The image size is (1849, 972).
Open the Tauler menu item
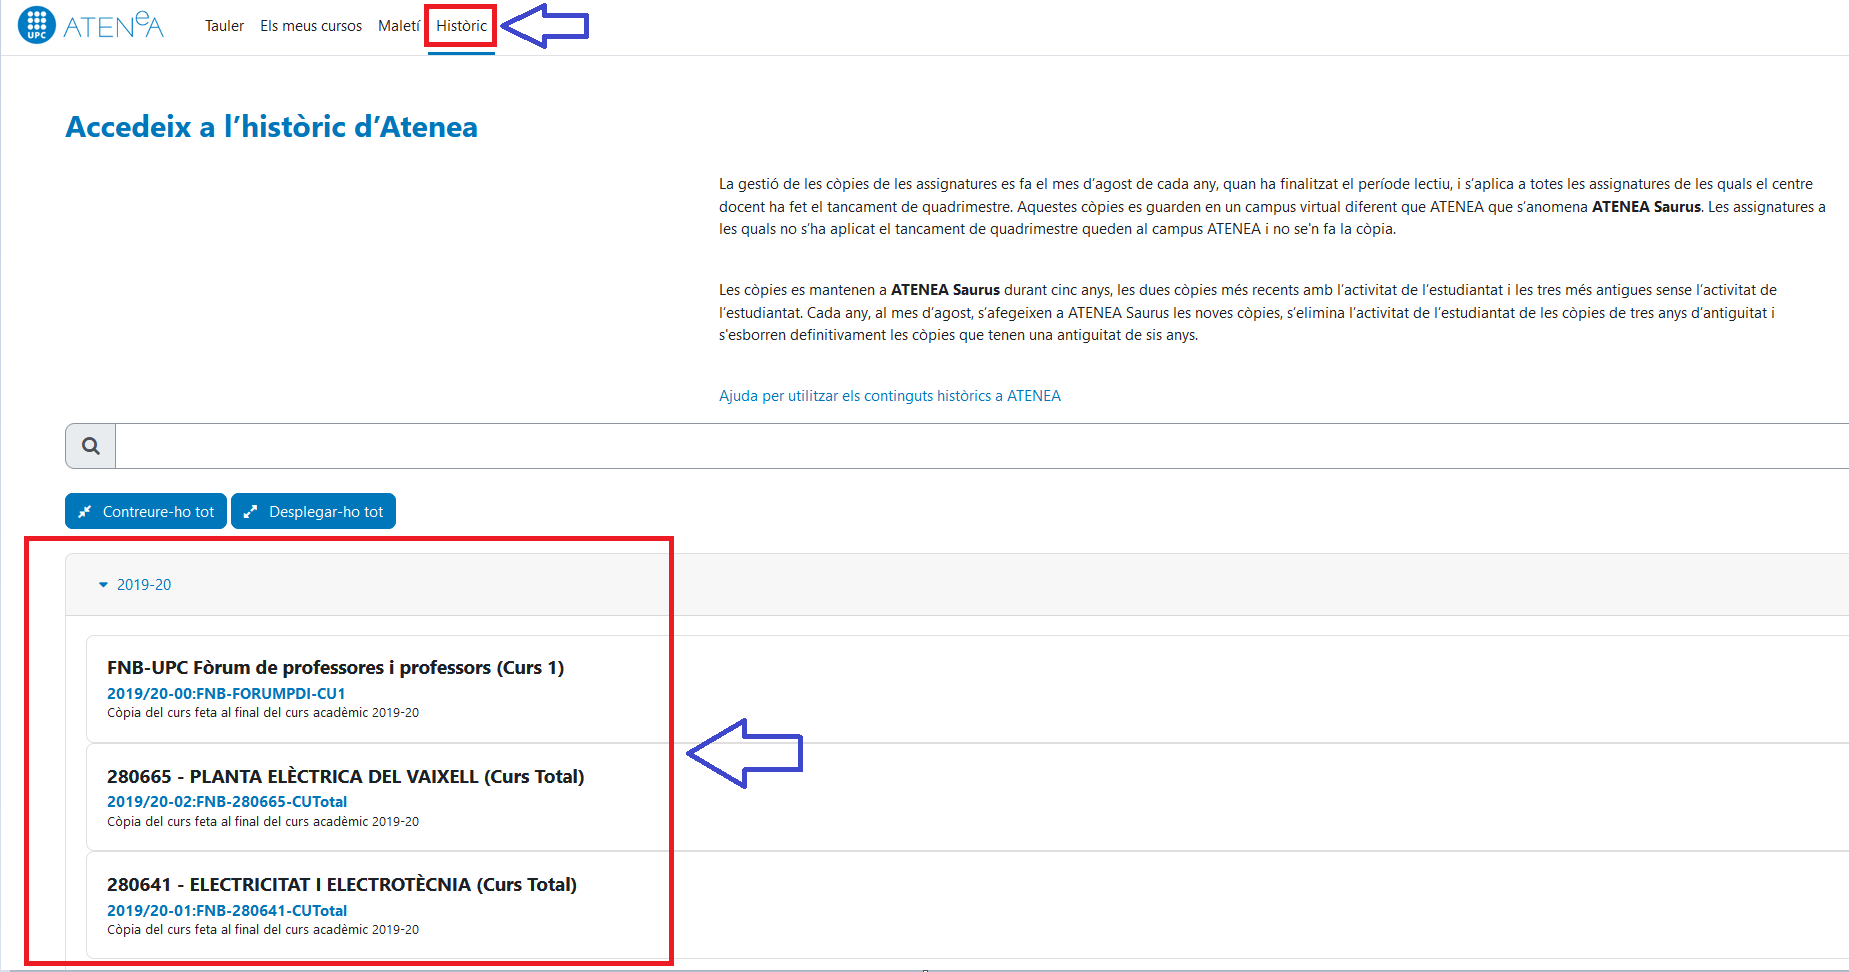224,26
